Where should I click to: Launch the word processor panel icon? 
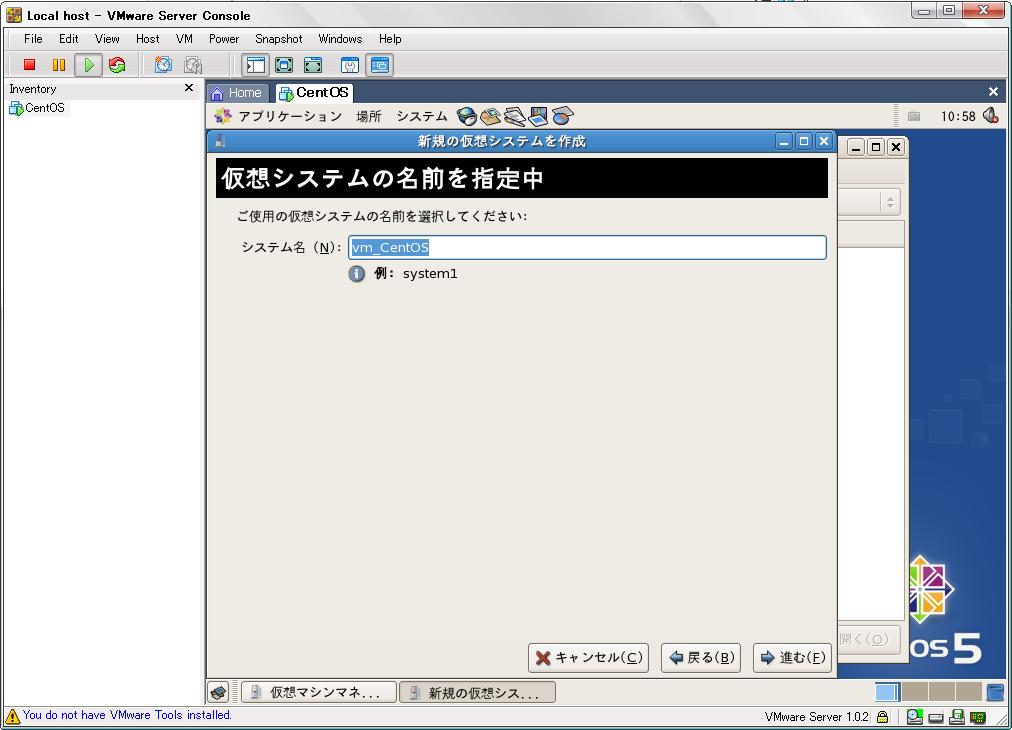514,116
